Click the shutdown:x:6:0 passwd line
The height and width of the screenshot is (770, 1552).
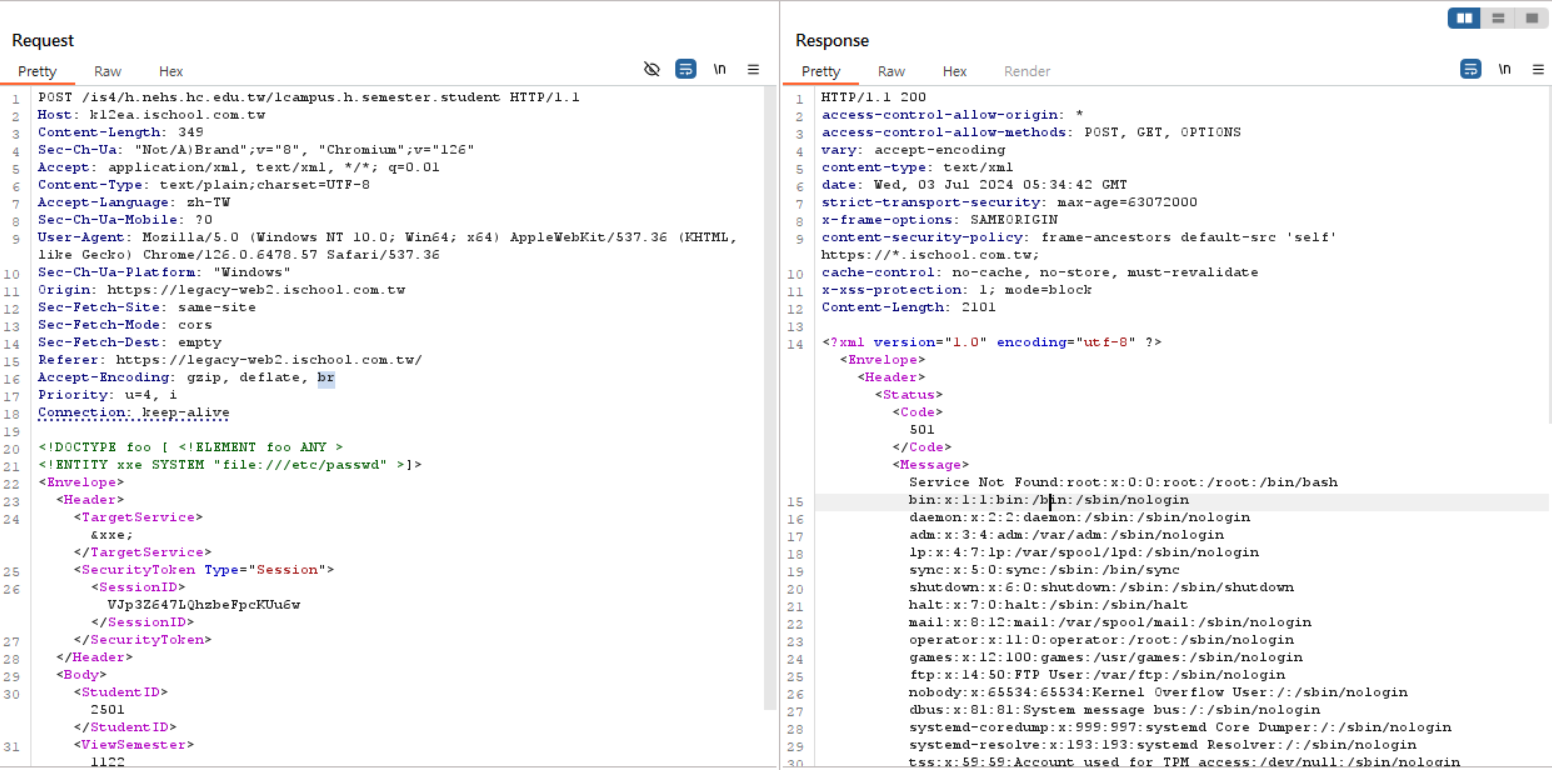pyautogui.click(x=1101, y=587)
